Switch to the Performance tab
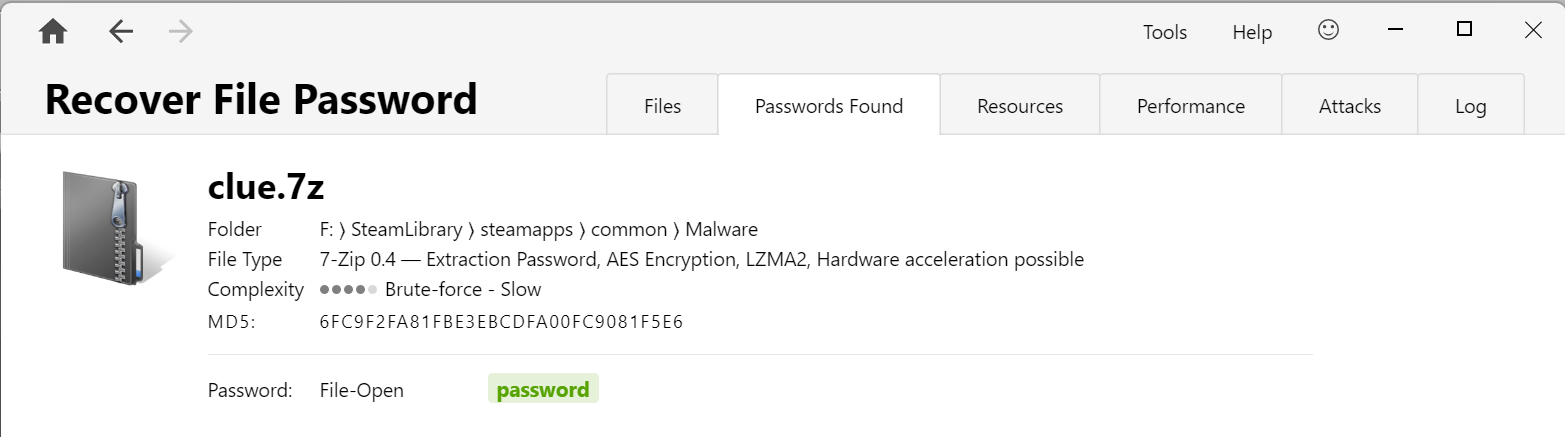 tap(1191, 105)
